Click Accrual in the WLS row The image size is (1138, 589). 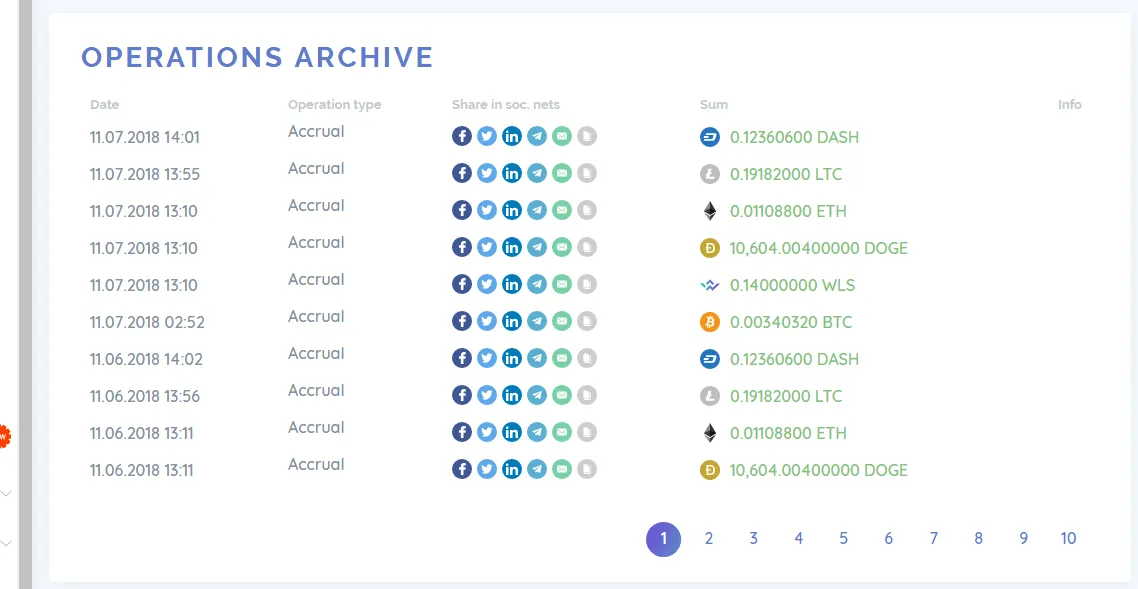(316, 279)
